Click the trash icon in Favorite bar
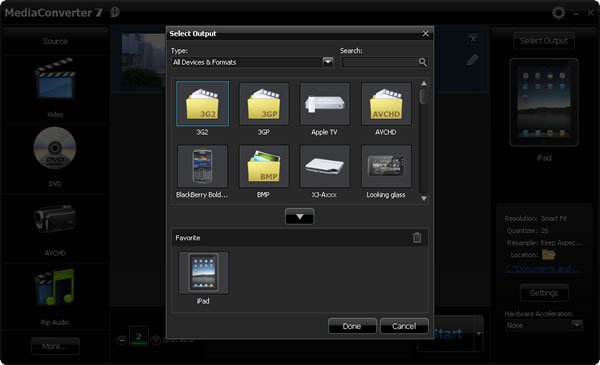This screenshot has width=600, height=365. pyautogui.click(x=417, y=238)
